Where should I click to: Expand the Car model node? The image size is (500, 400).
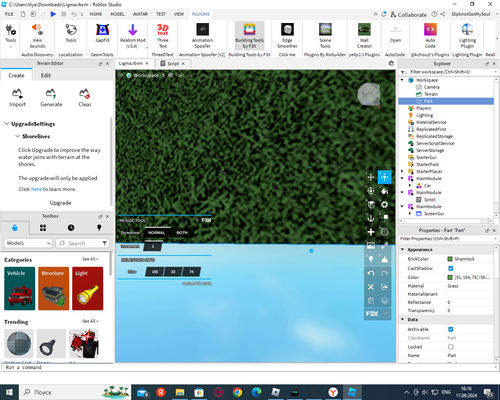pyautogui.click(x=410, y=185)
